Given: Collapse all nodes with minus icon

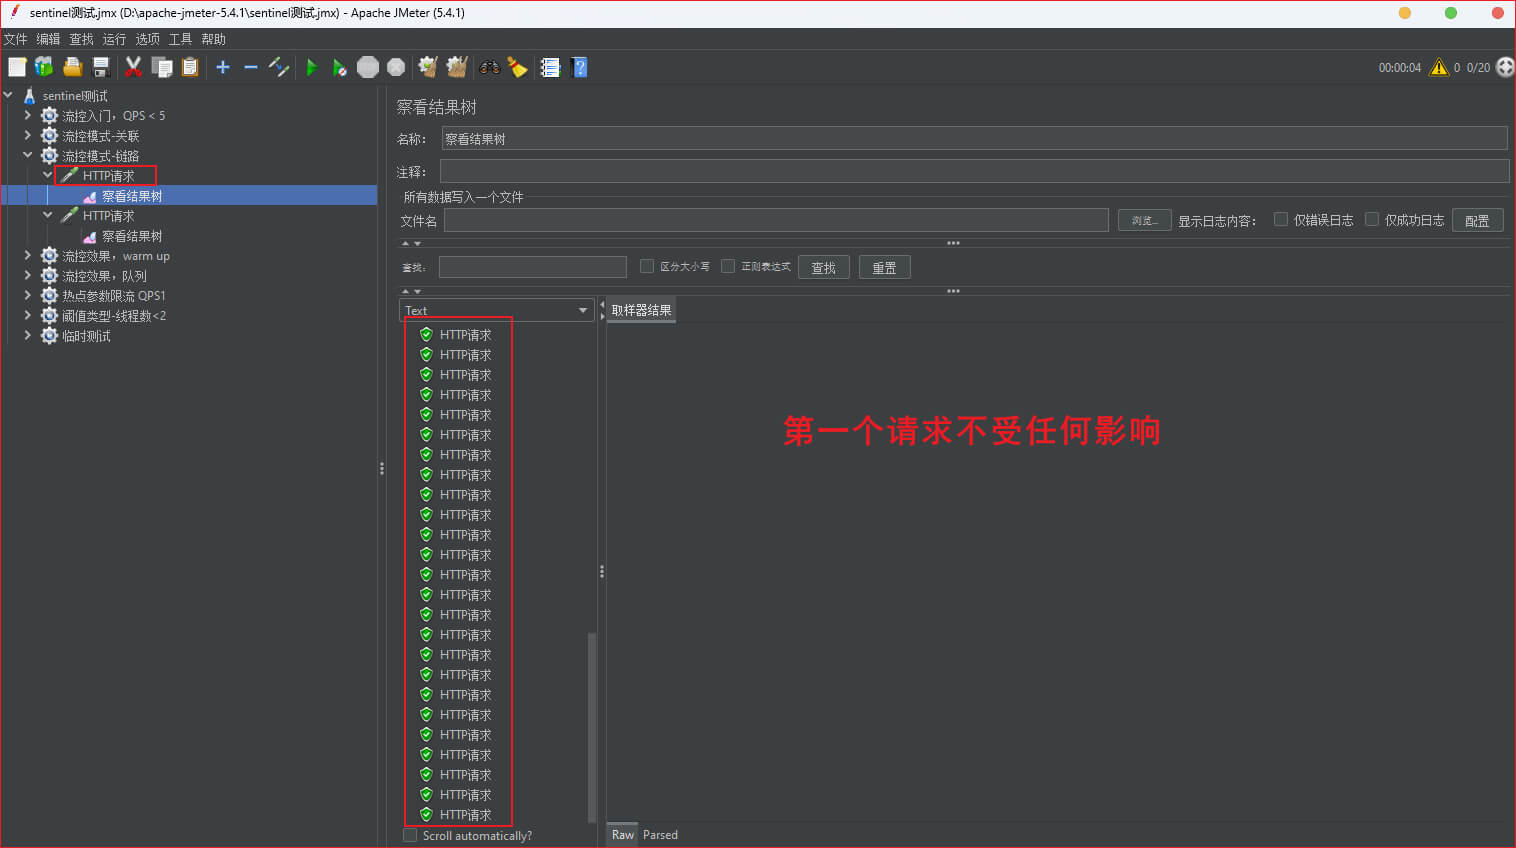Looking at the screenshot, I should coord(250,67).
